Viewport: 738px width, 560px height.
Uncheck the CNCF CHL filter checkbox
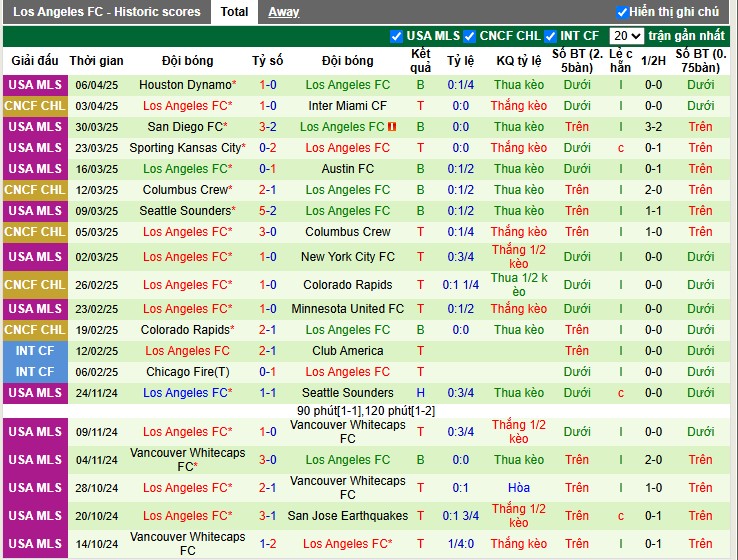tap(469, 36)
